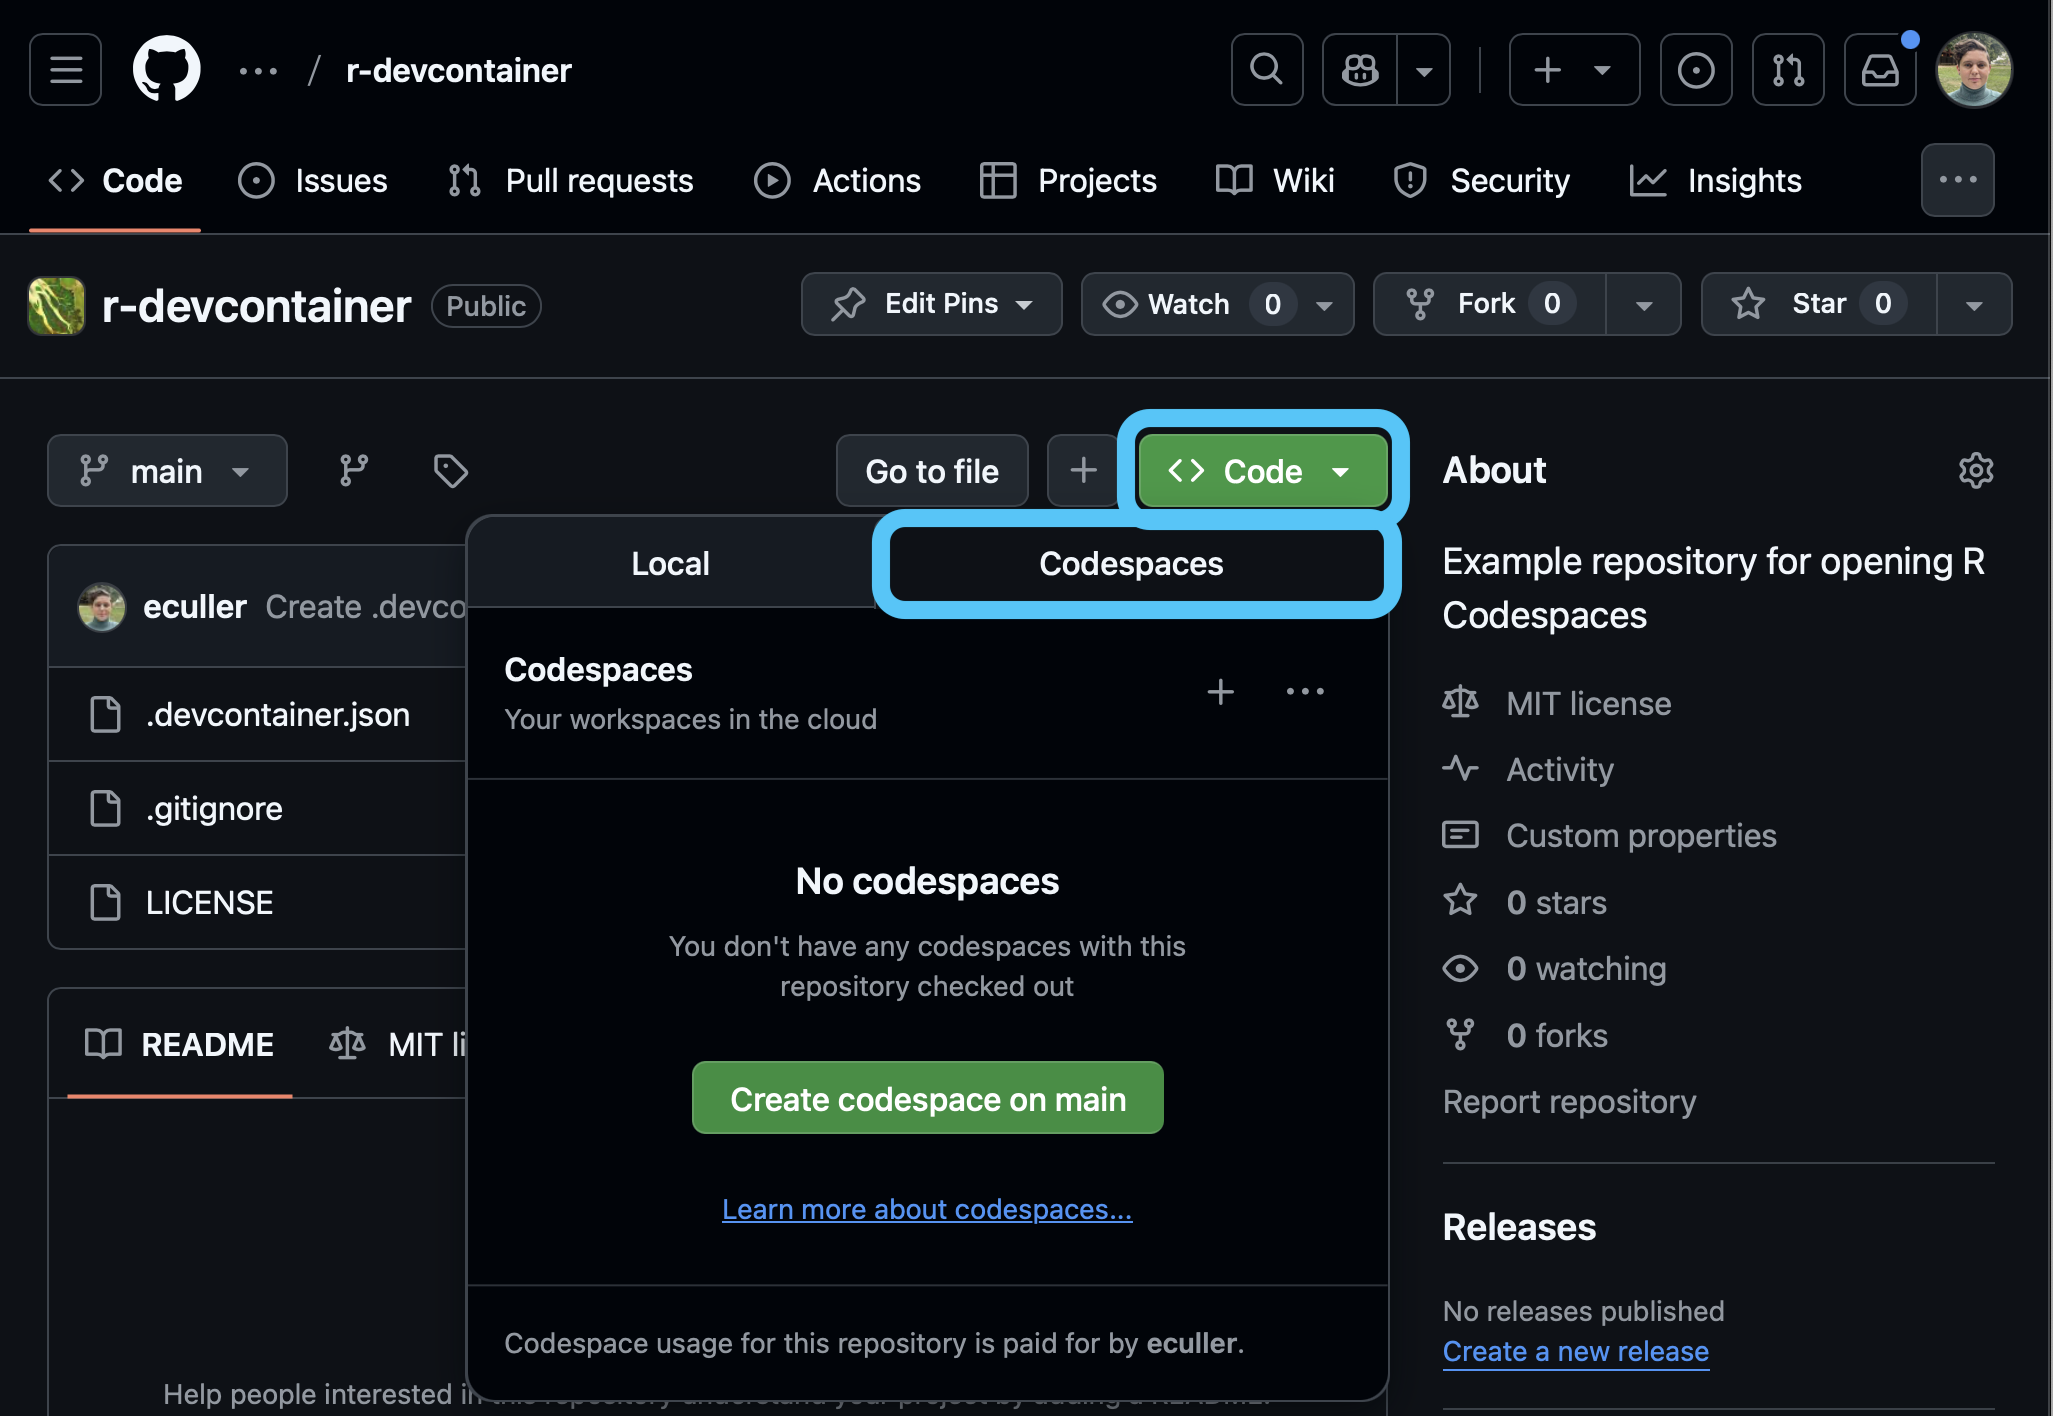Switch to the Issues tab
This screenshot has height=1416, width=2053.
click(313, 181)
